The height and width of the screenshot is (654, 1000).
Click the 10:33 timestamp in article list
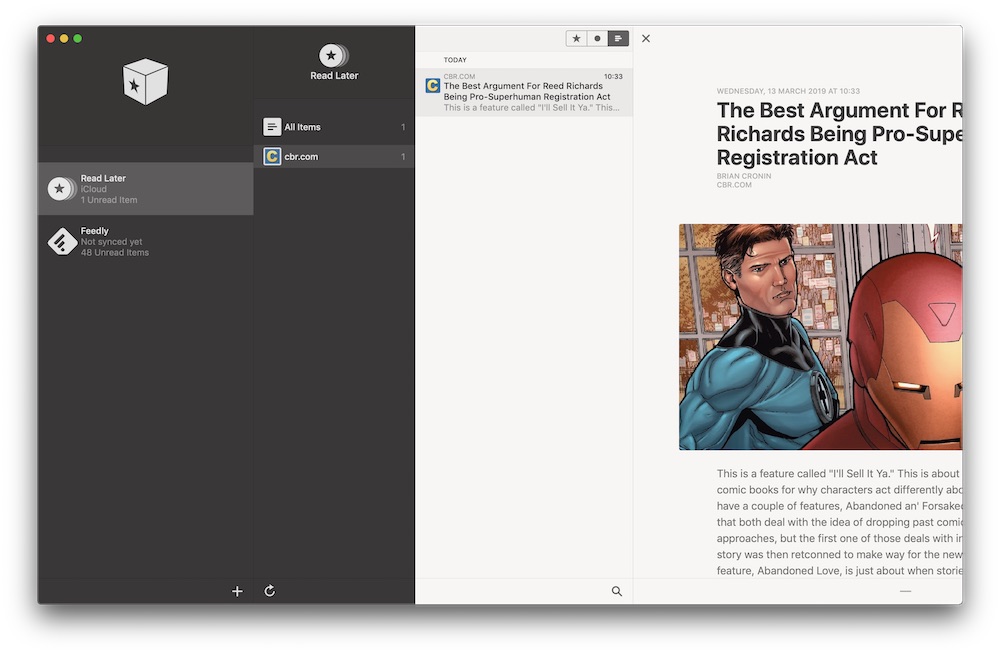pos(614,77)
